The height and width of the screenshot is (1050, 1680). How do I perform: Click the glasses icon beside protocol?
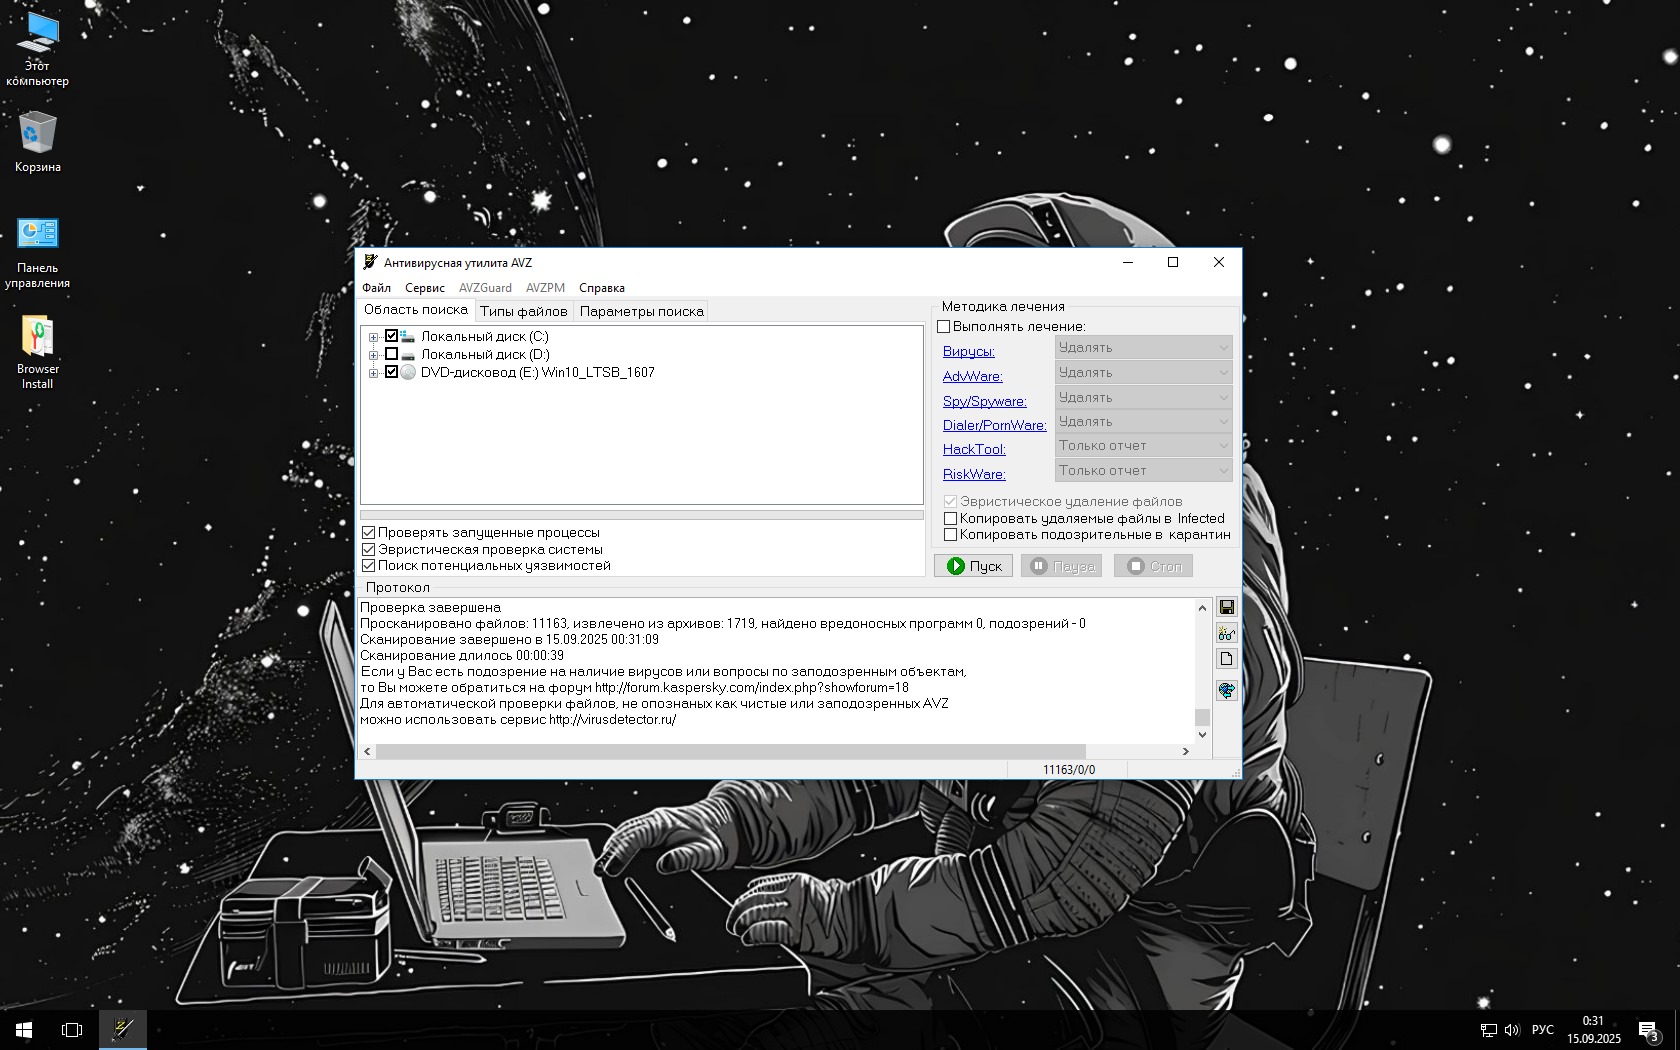(x=1226, y=633)
